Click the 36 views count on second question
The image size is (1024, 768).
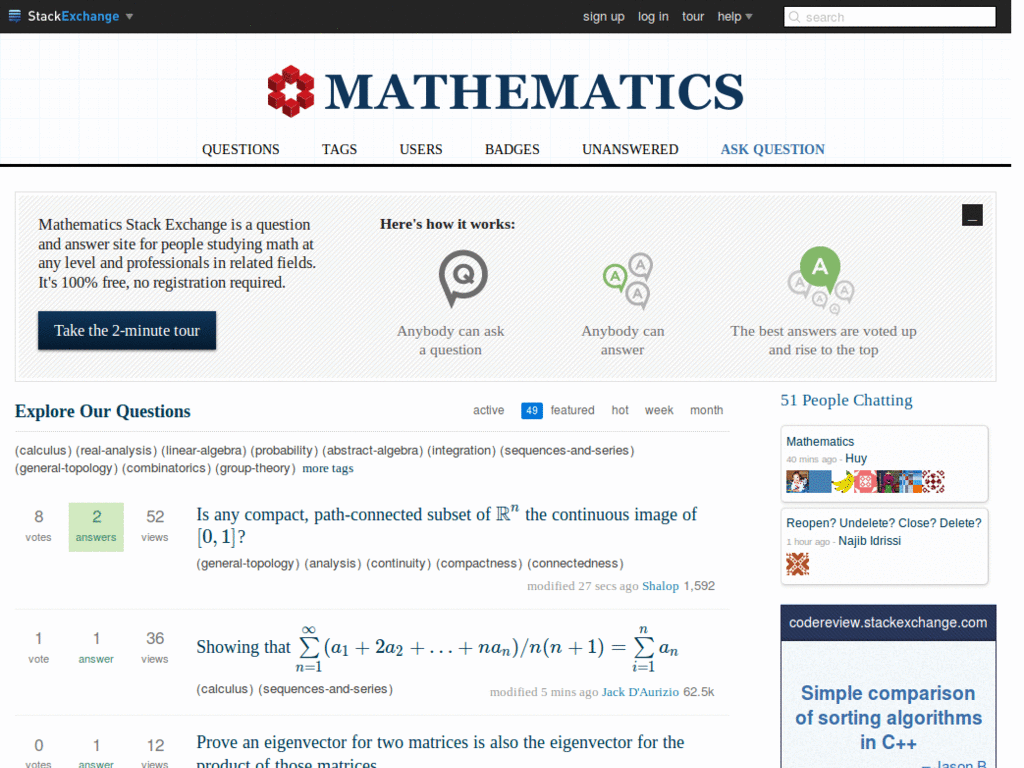pos(155,647)
